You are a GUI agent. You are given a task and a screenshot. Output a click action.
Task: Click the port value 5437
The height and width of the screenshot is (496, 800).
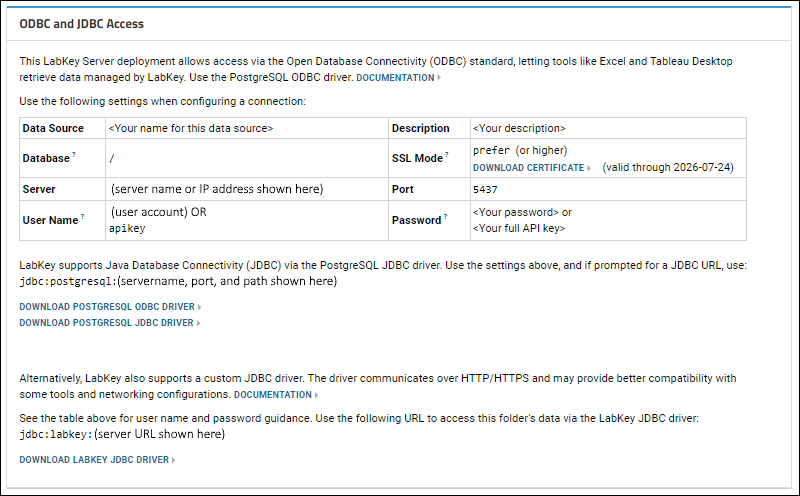[x=485, y=189]
